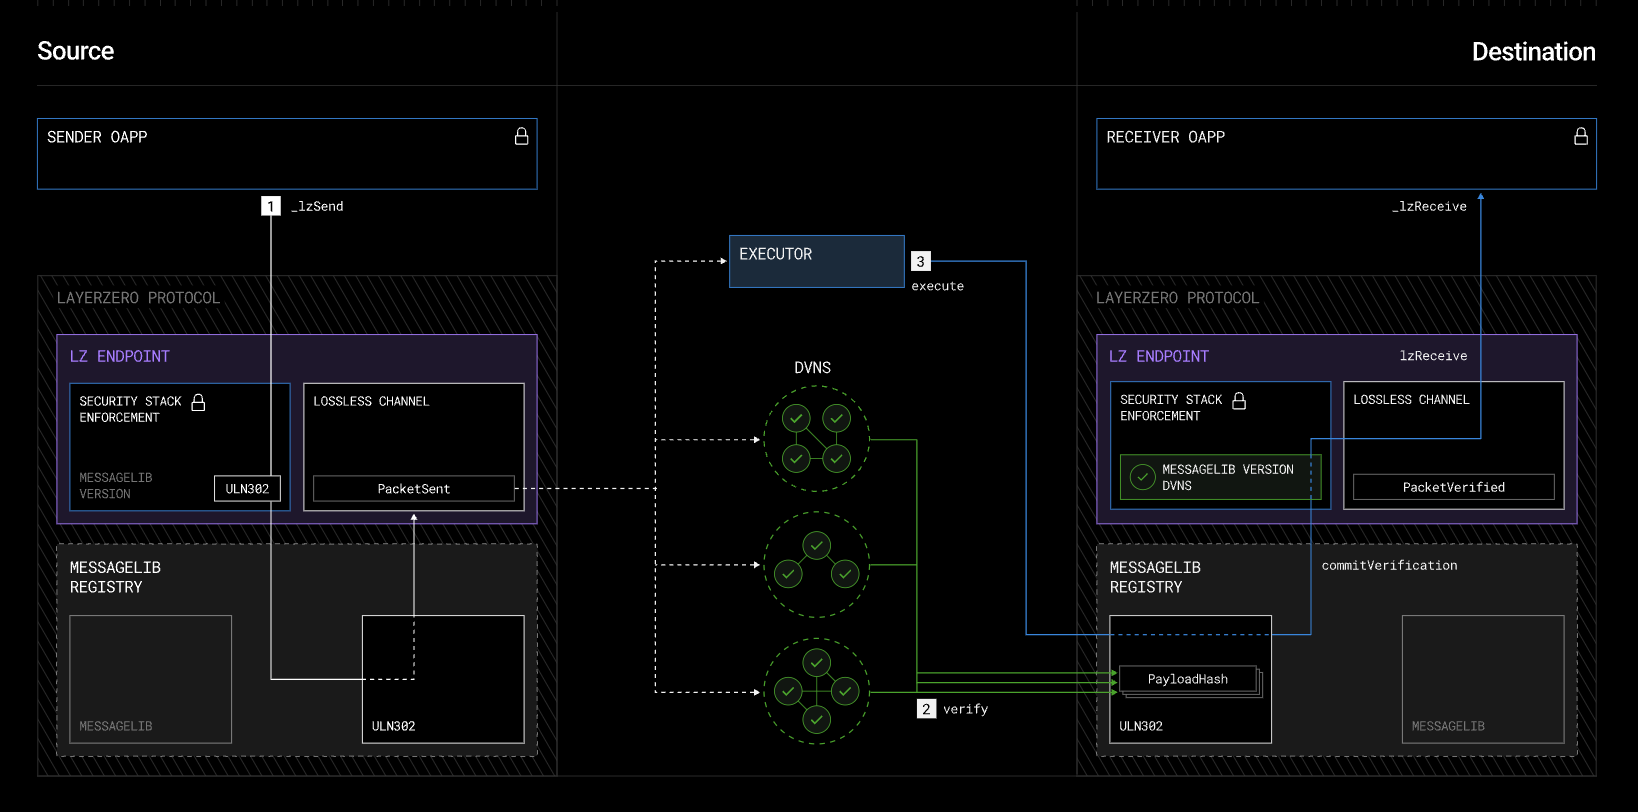Click the lock icon in the Receiver OApp box
This screenshot has width=1638, height=812.
point(1581,136)
